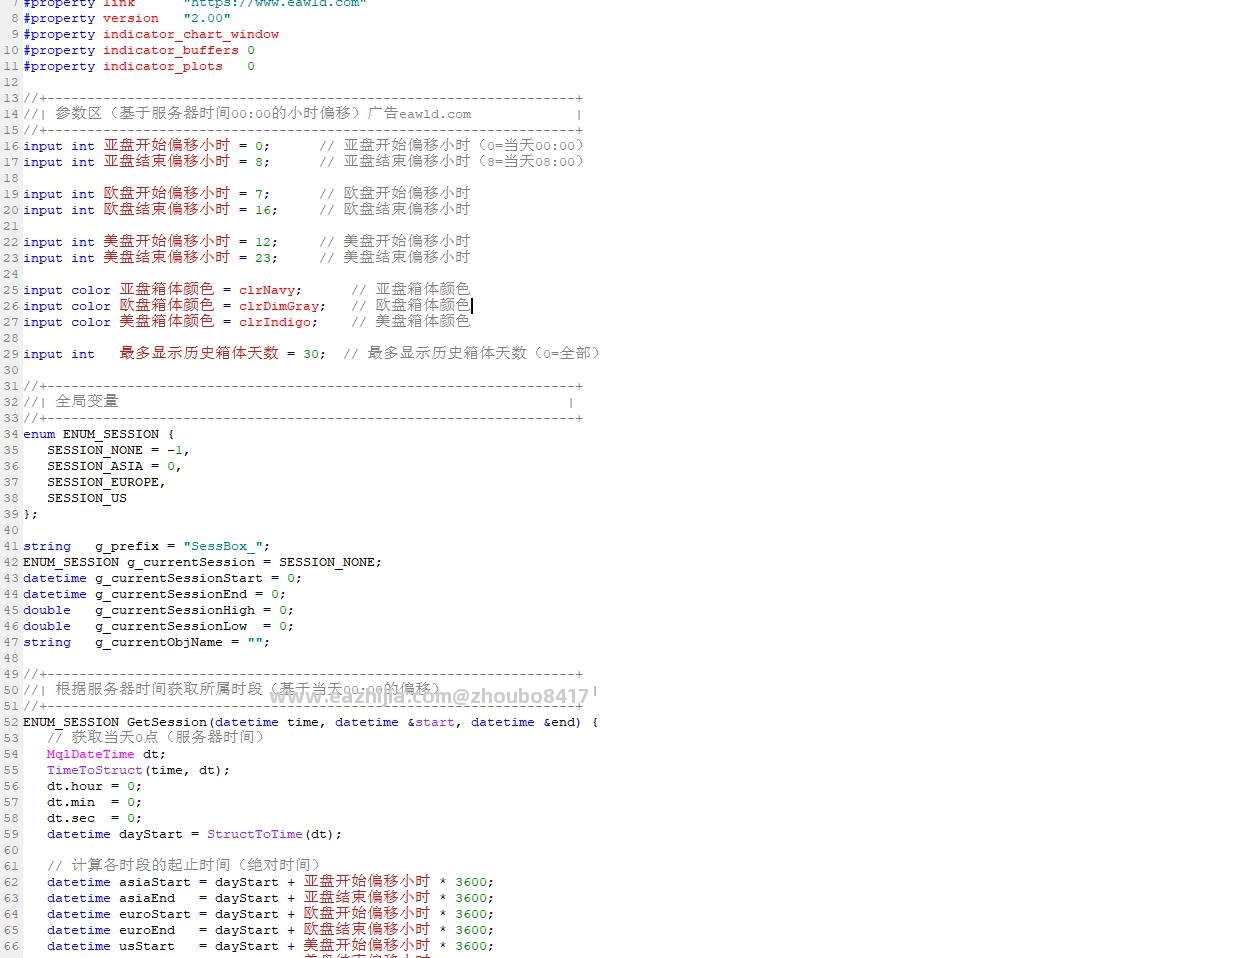Click dt.sec assignment line
This screenshot has width=1239, height=958.
coord(94,818)
